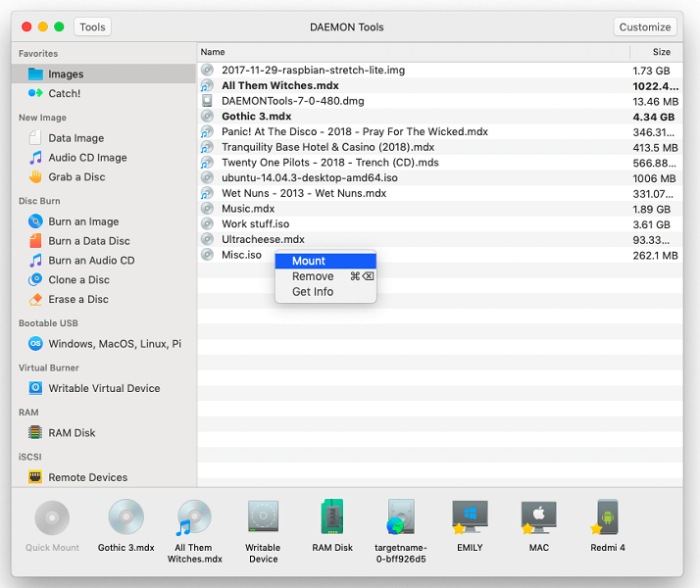
Task: Click the Customize button
Action: [x=645, y=27]
